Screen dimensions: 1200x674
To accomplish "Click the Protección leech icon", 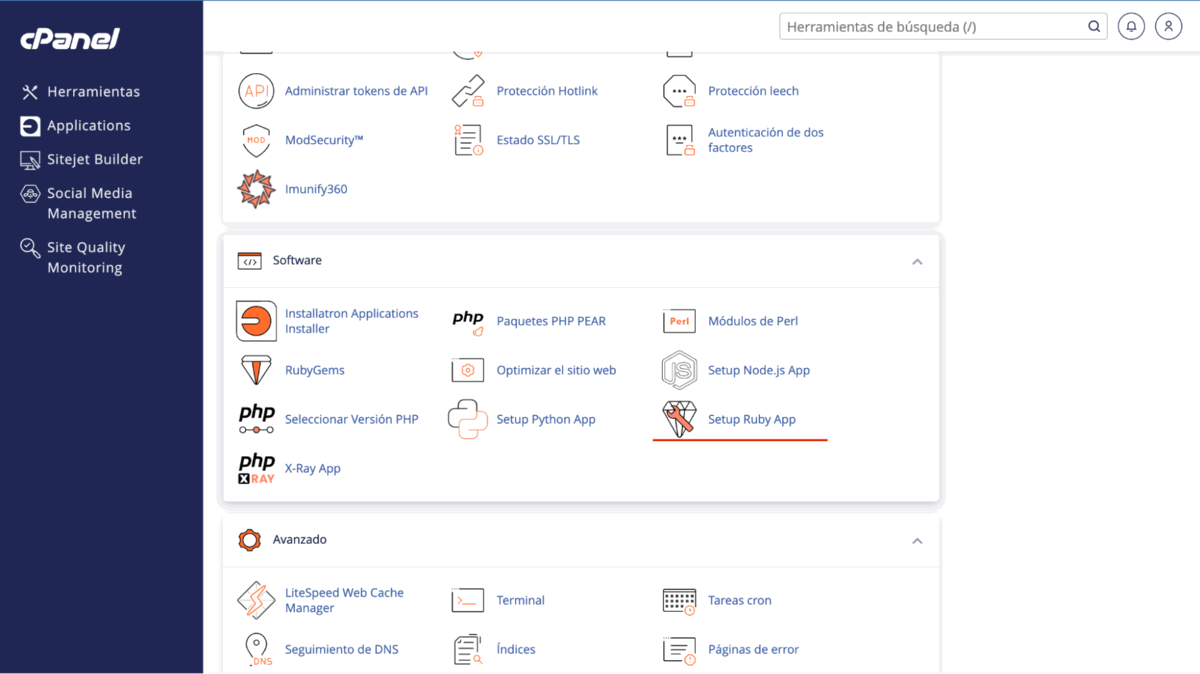I will pos(680,91).
